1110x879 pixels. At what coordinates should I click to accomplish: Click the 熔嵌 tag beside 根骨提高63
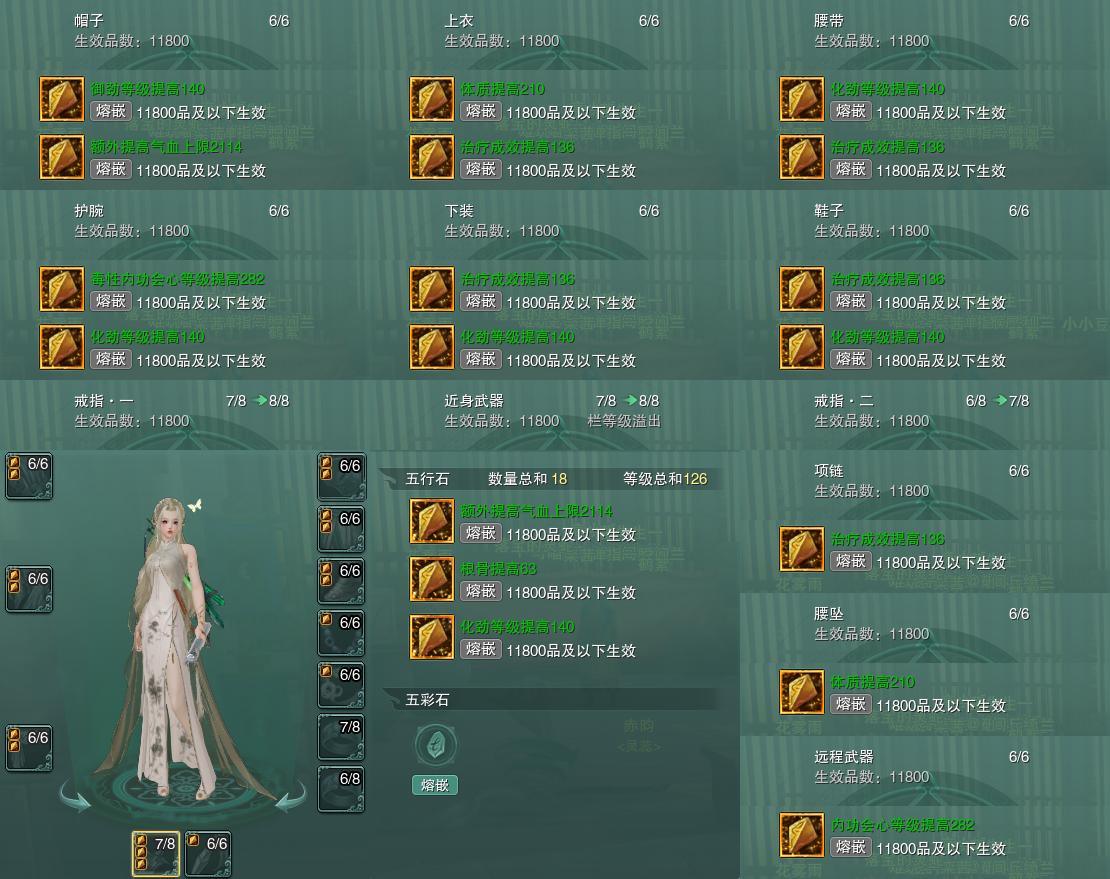pyautogui.click(x=481, y=591)
